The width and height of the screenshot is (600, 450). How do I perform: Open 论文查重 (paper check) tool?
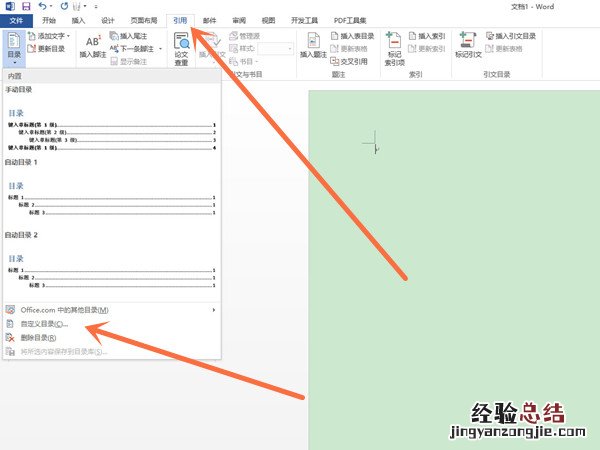pyautogui.click(x=182, y=49)
